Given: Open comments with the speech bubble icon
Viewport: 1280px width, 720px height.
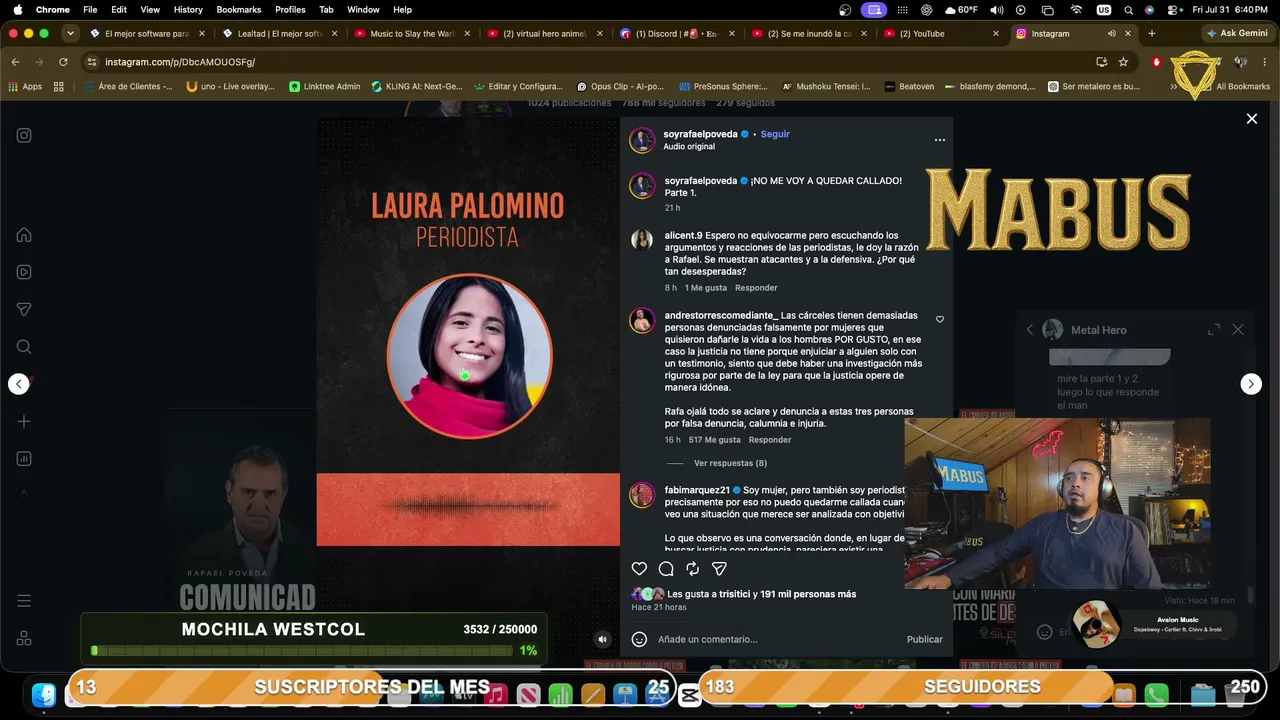Looking at the screenshot, I should (x=666, y=569).
